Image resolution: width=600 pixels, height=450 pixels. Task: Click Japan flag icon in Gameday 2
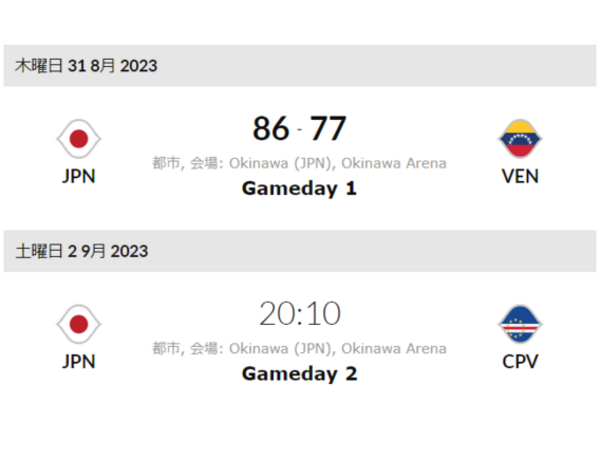tap(79, 324)
